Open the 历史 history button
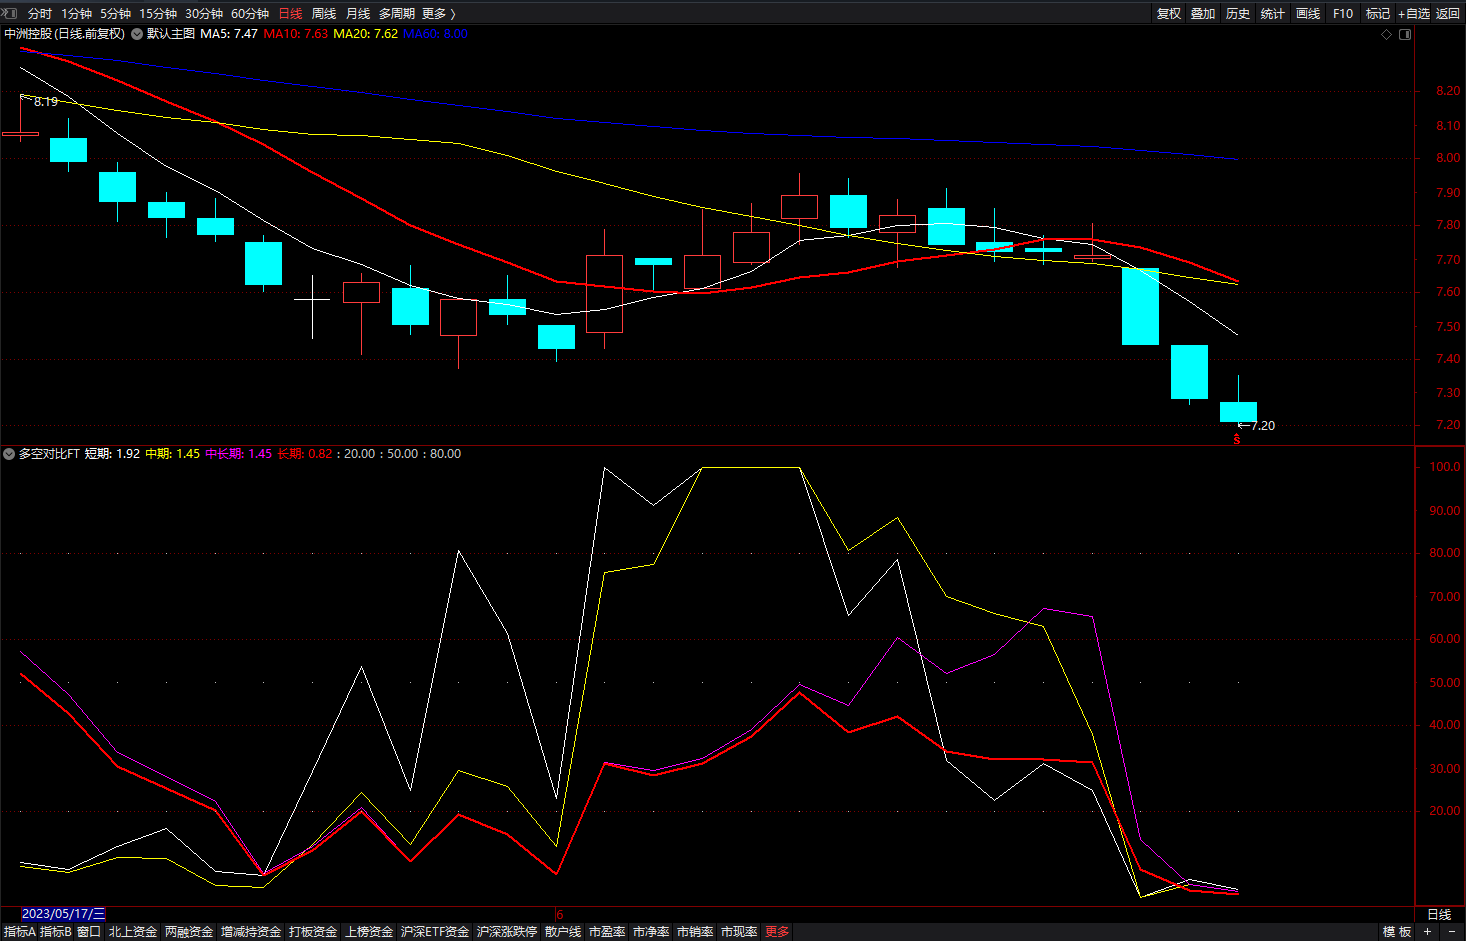This screenshot has width=1466, height=941. (1238, 14)
